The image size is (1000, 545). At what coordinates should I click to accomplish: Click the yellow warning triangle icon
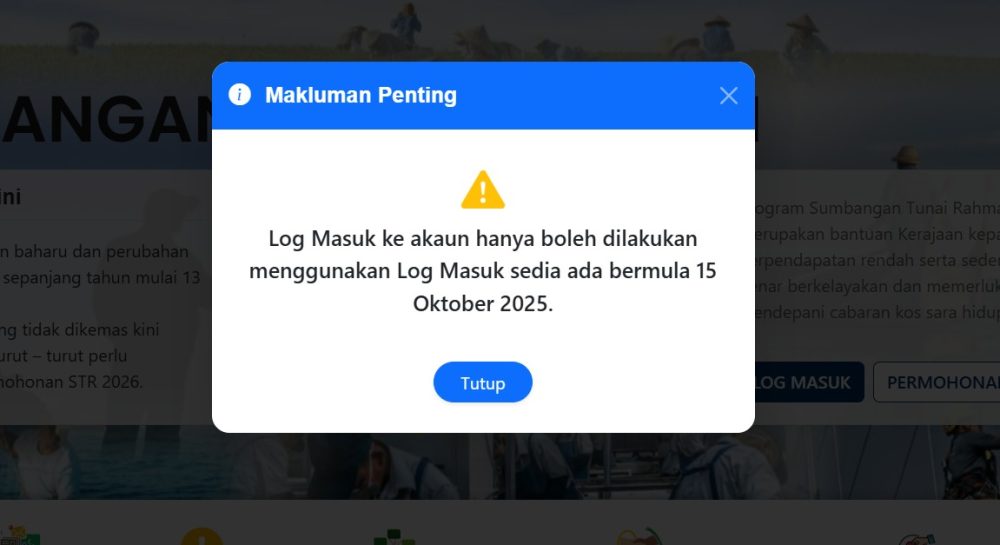tap(483, 189)
